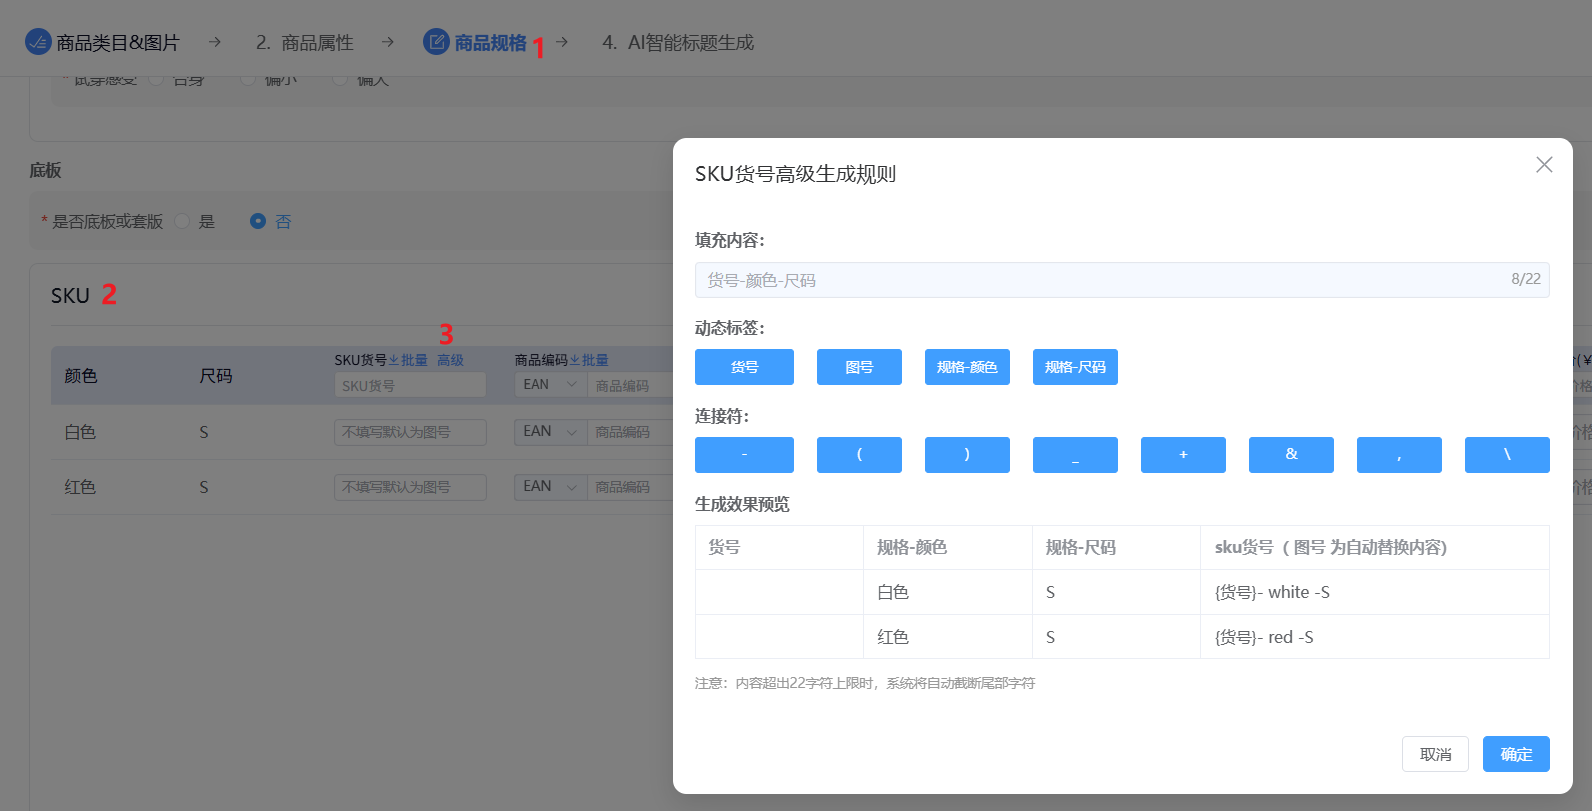Add the 规格-颜色 dynamic tag
Image resolution: width=1592 pixels, height=811 pixels.
pos(967,367)
